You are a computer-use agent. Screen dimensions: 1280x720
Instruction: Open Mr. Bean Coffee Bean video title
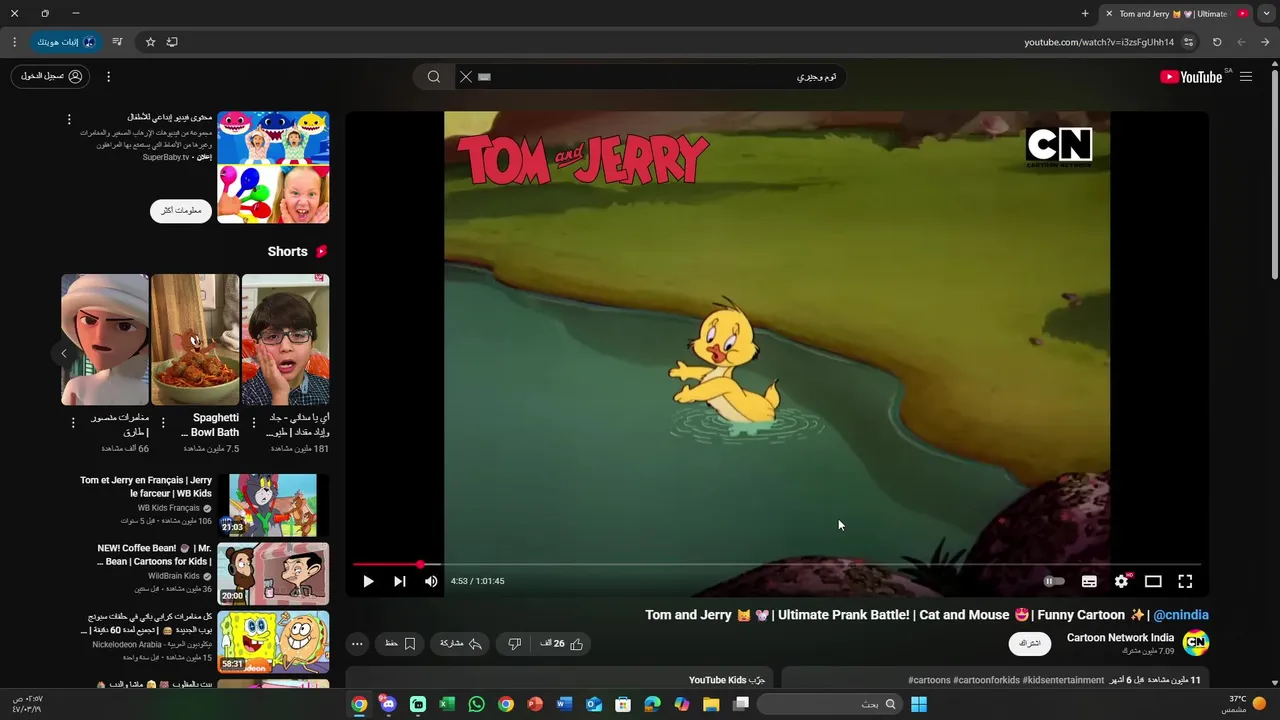point(154,555)
